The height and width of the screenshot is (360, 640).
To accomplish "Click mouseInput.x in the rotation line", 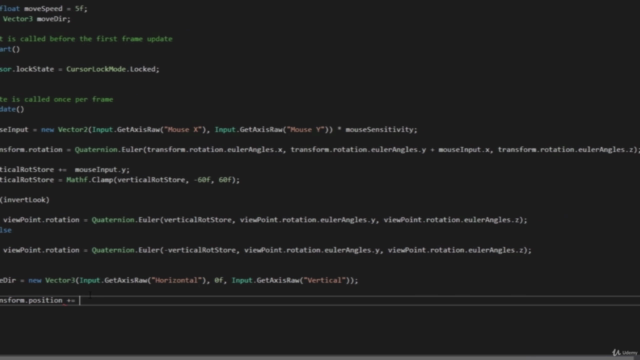I will [464, 149].
